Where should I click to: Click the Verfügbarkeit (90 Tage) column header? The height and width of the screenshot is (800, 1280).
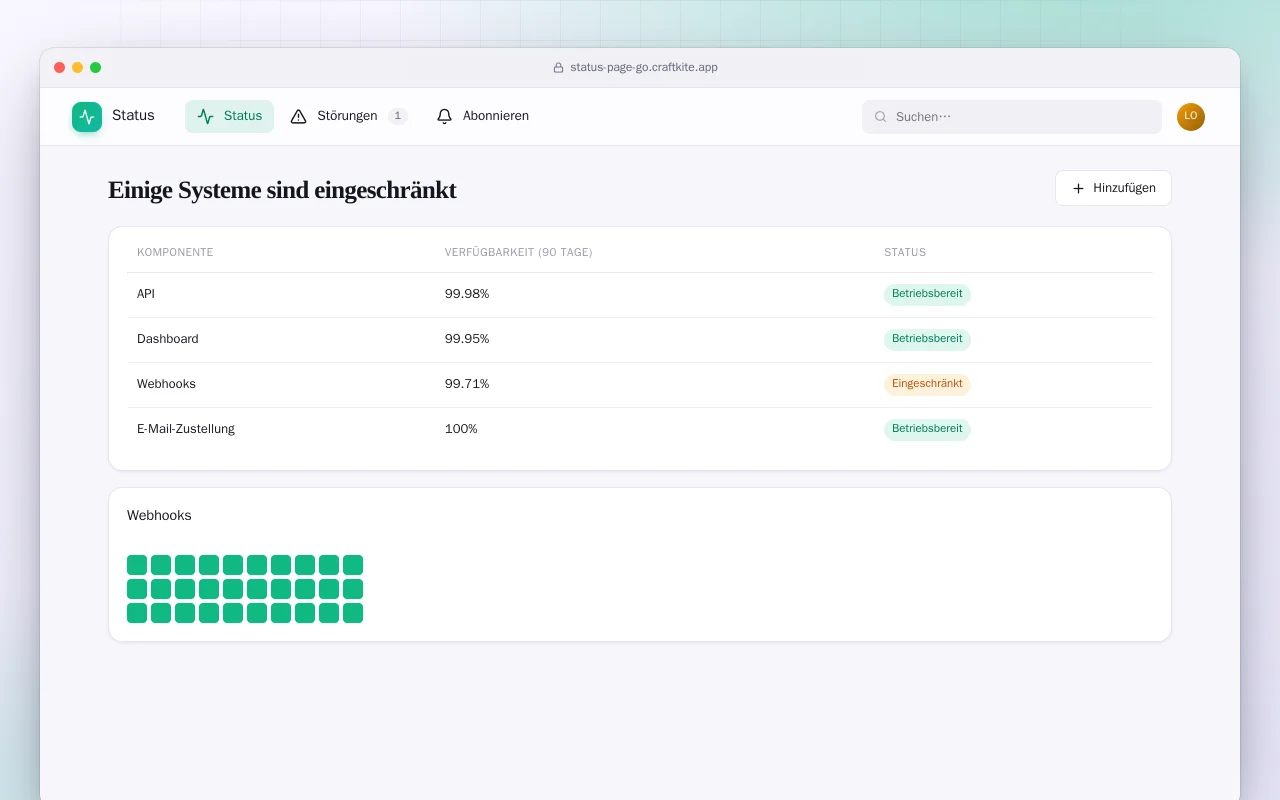(519, 252)
